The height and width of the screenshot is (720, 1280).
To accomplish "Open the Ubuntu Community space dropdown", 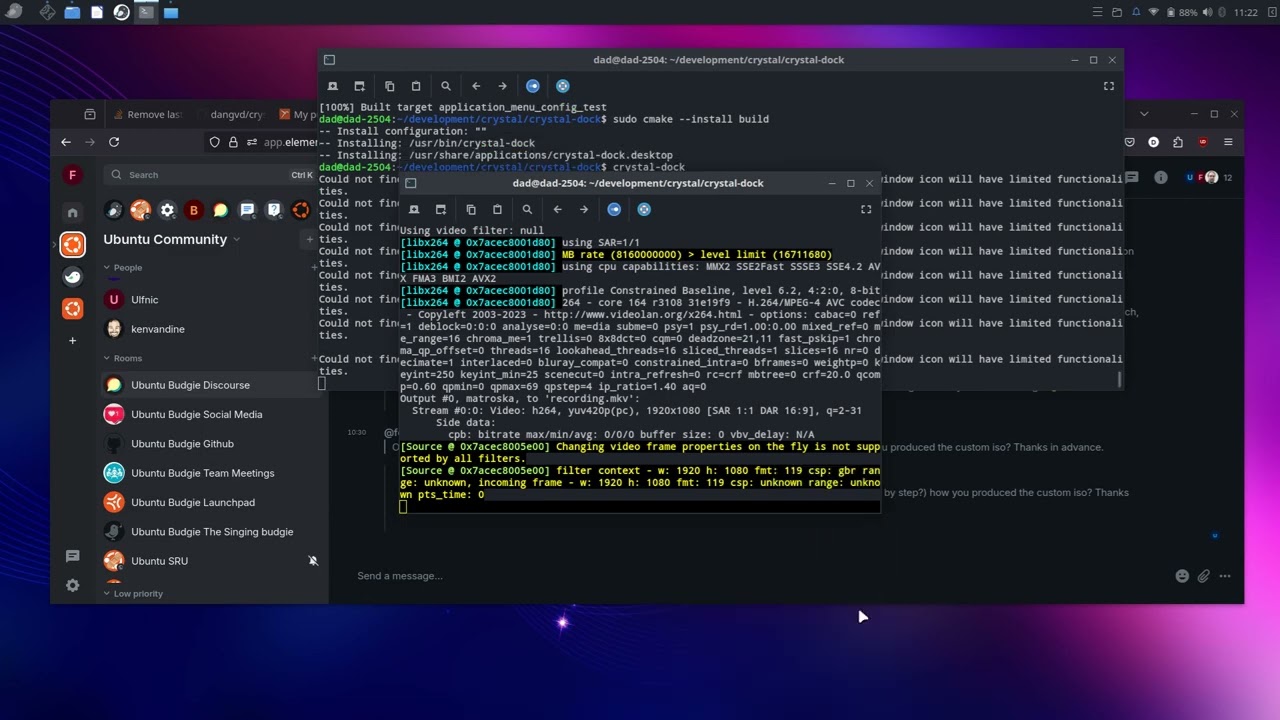I will click(x=237, y=240).
